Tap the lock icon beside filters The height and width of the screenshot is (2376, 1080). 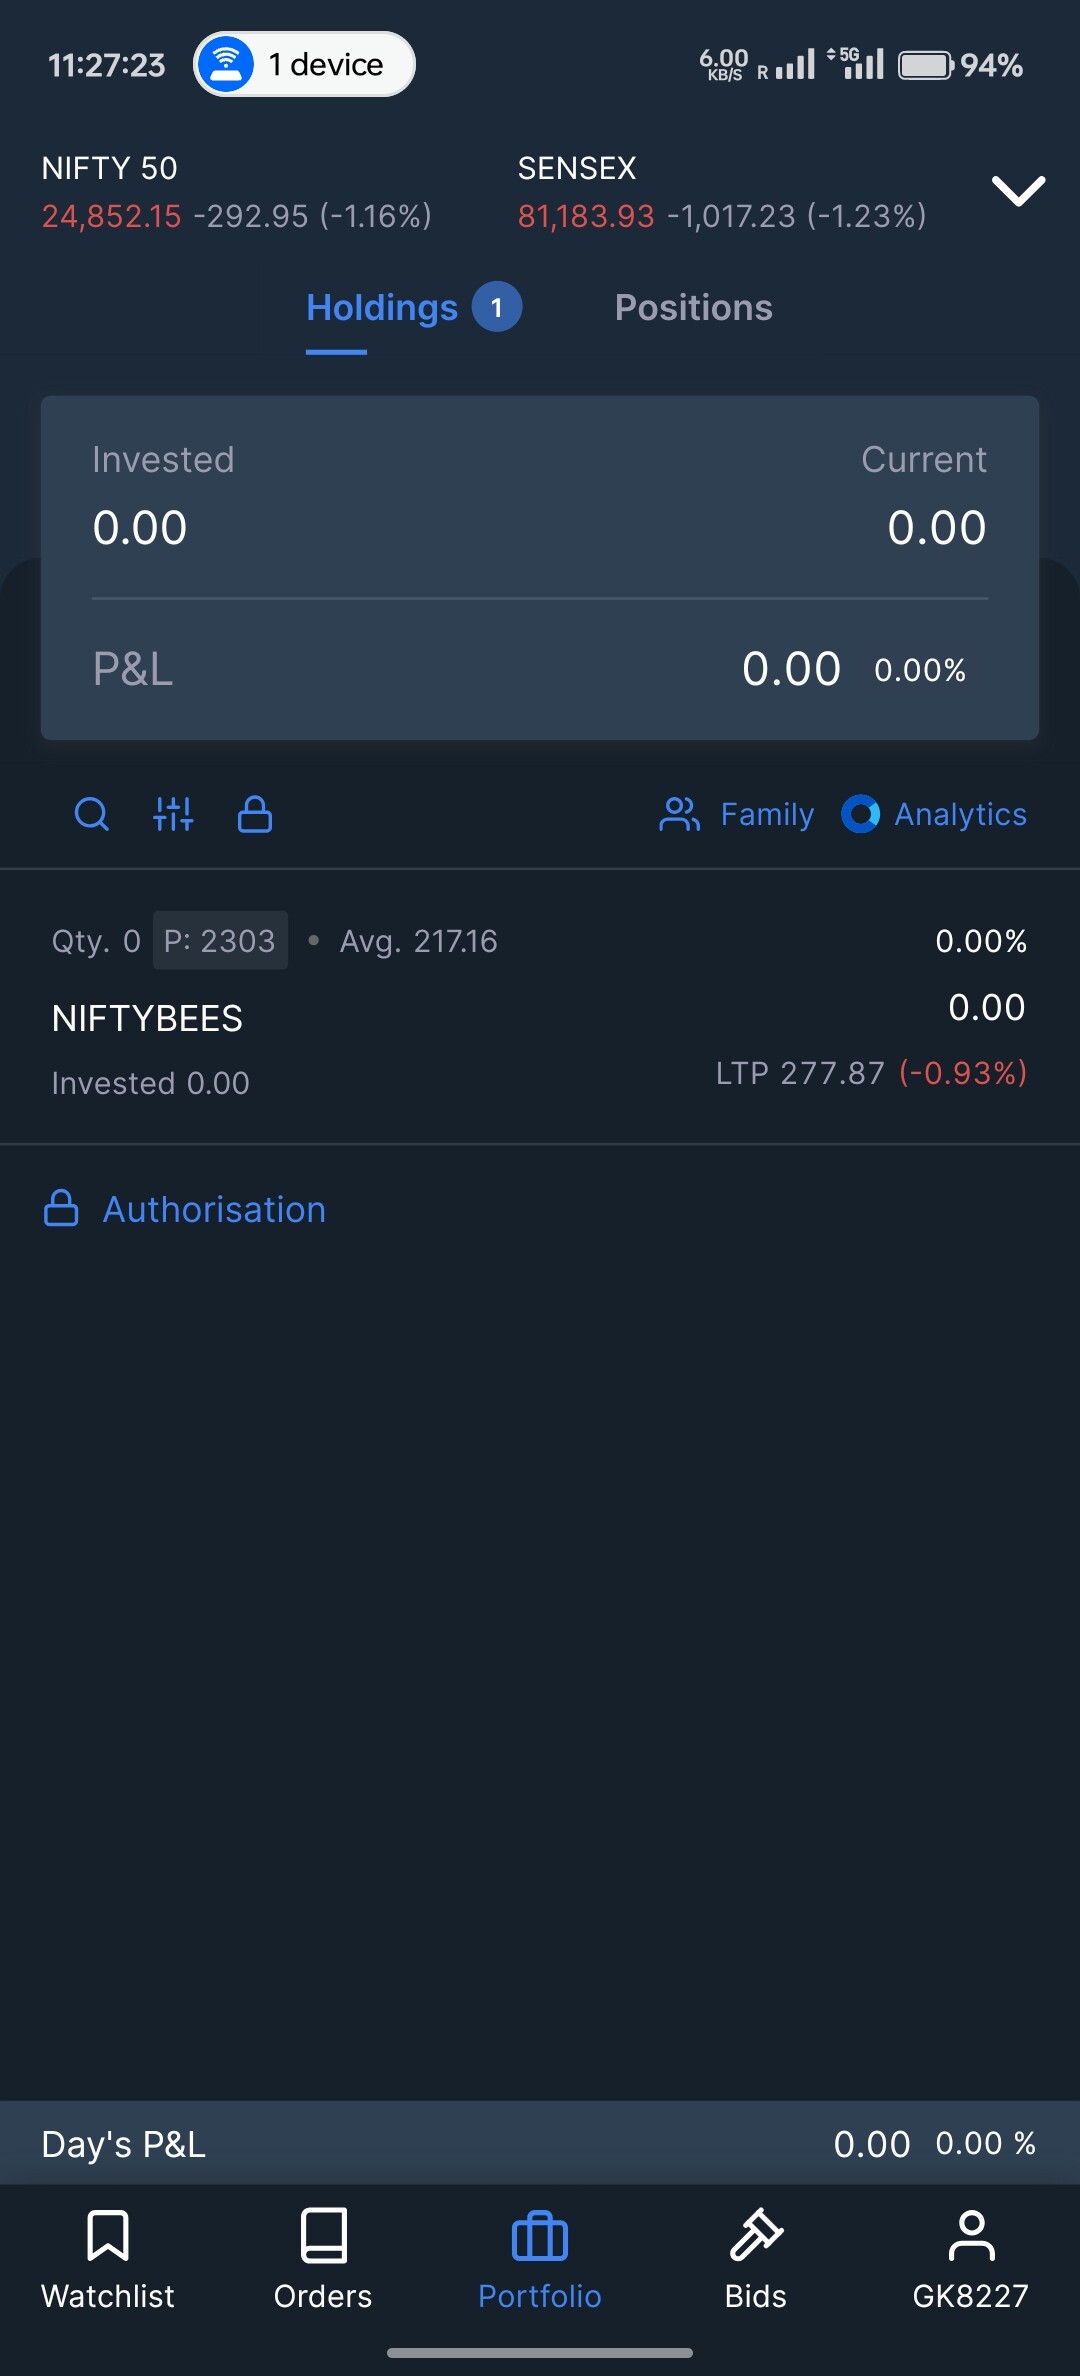[x=255, y=814]
